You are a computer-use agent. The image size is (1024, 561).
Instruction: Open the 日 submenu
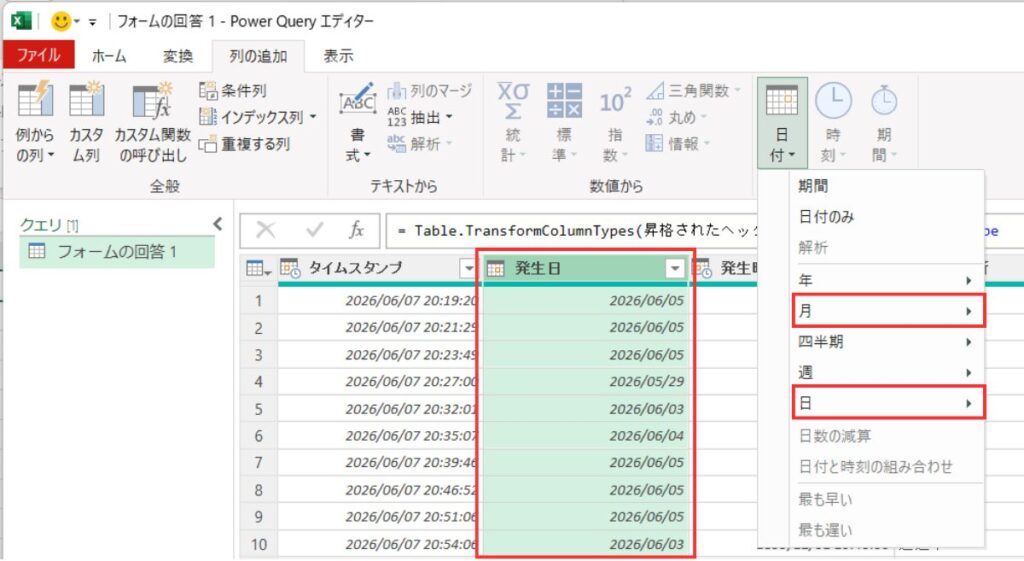[x=888, y=403]
